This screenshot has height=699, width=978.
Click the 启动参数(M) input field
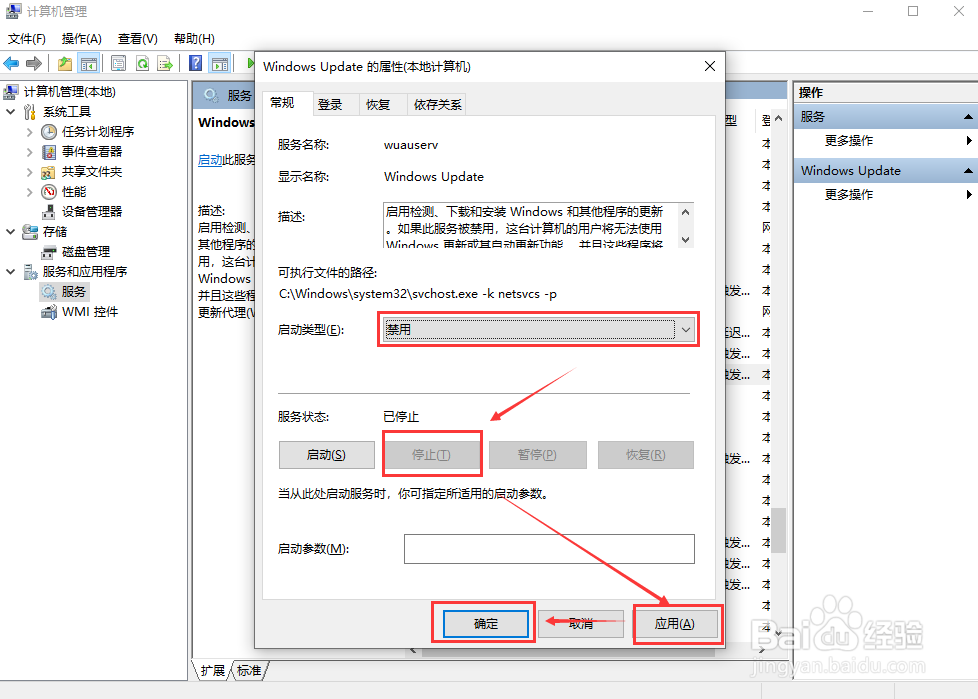pyautogui.click(x=549, y=549)
